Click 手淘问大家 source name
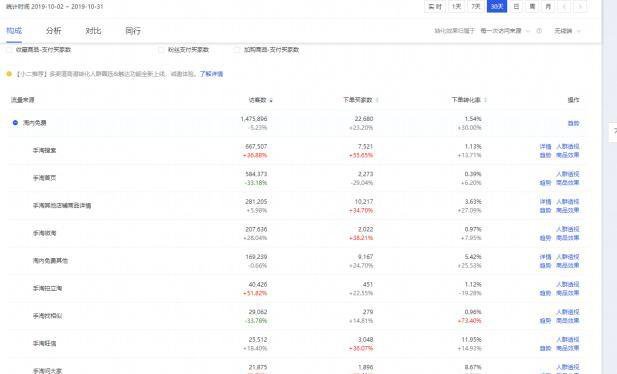 coord(47,371)
